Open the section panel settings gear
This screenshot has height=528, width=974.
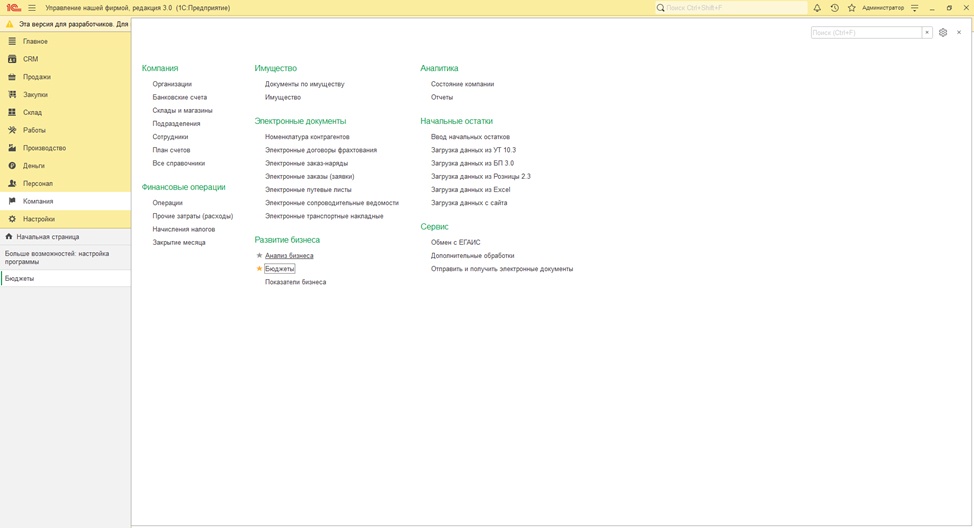(943, 33)
